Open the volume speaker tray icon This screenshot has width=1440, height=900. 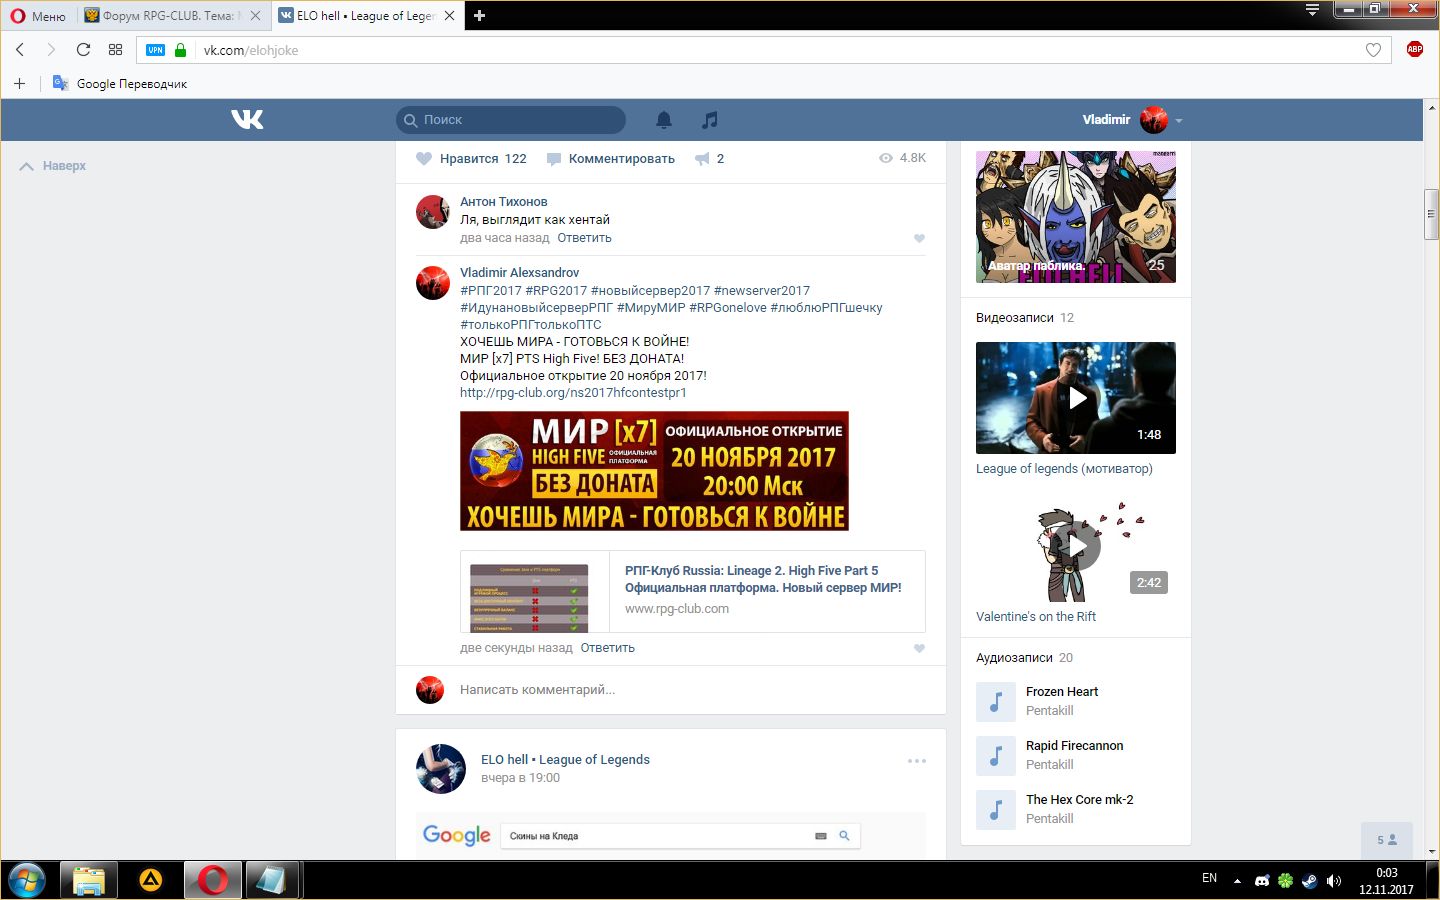pos(1333,881)
